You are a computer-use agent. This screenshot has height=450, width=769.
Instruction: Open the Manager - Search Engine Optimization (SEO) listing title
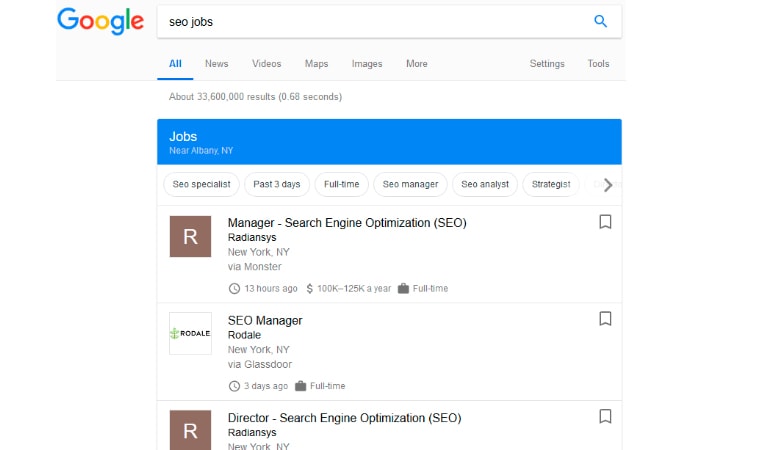click(x=347, y=223)
